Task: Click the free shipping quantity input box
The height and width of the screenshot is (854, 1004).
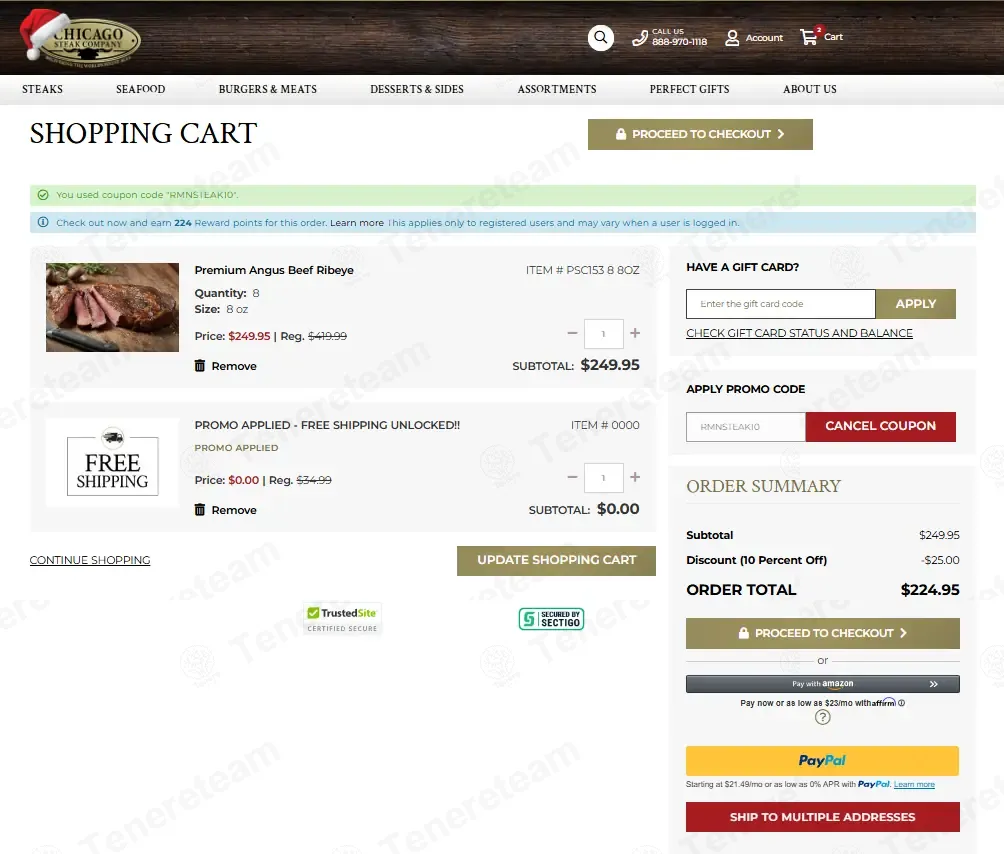Action: point(603,478)
